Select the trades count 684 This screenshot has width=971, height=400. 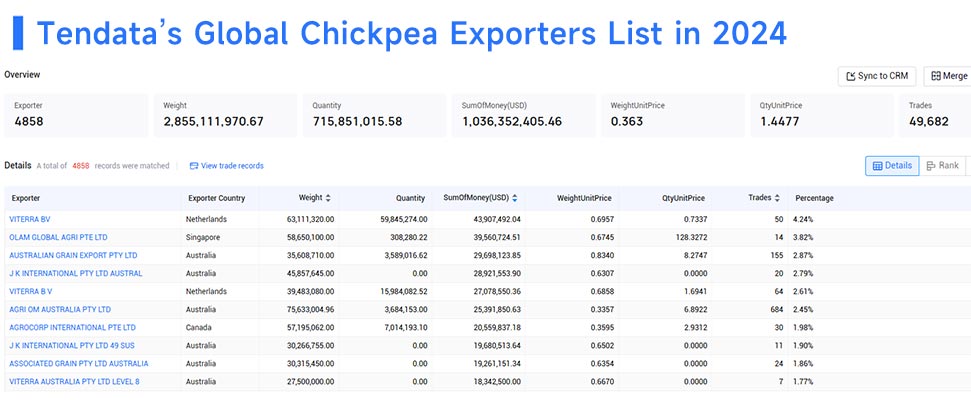tap(777, 309)
